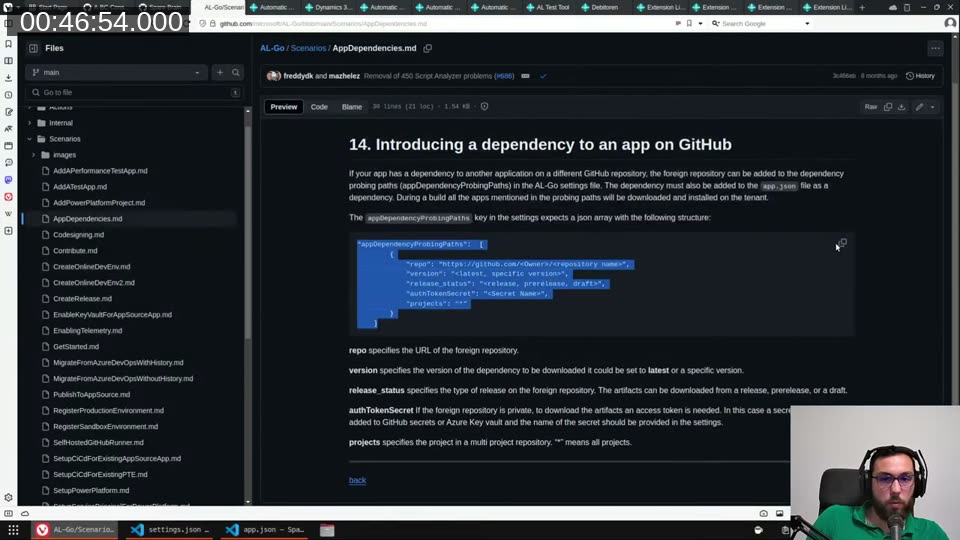The image size is (960, 540).
Task: Expand the images folder
Action: coord(34,155)
